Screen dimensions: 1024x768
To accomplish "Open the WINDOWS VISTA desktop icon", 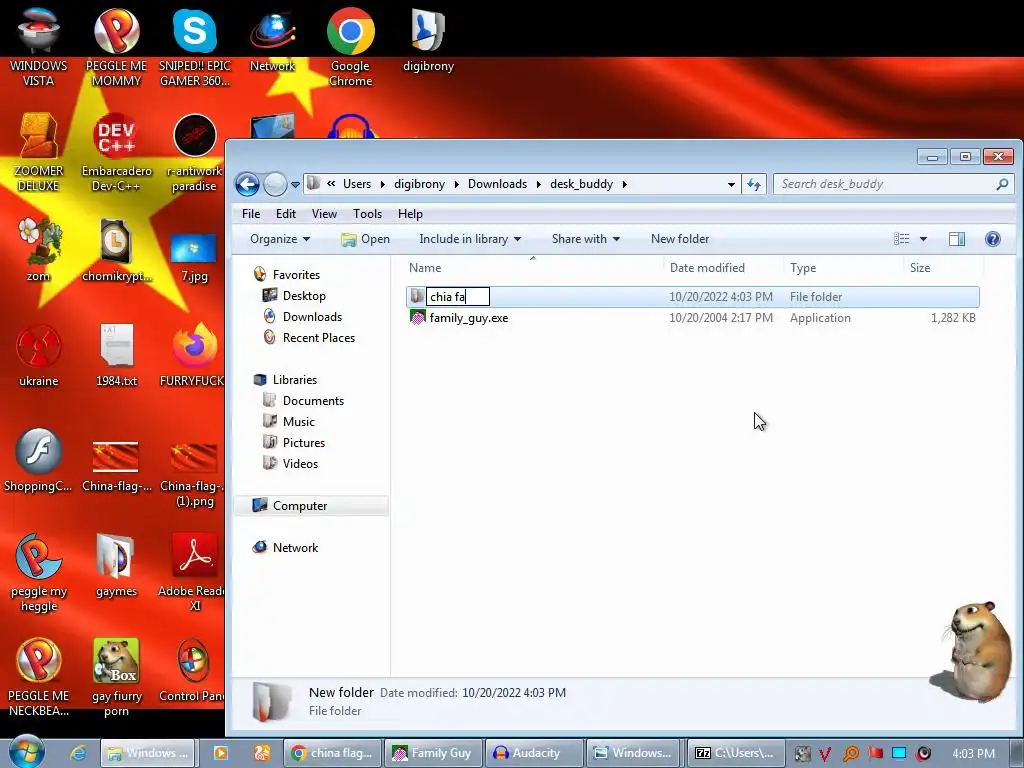I will coord(39,46).
